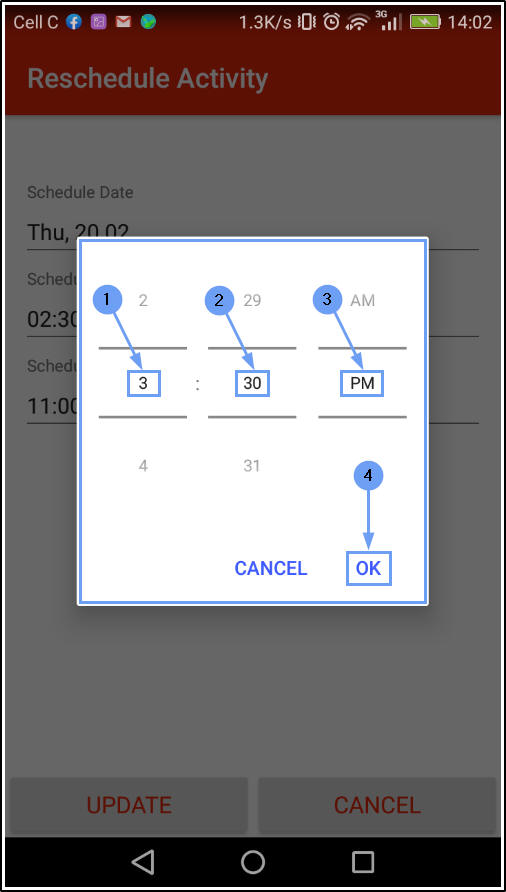Tap the Gmail notification icon

pyautogui.click(x=123, y=22)
